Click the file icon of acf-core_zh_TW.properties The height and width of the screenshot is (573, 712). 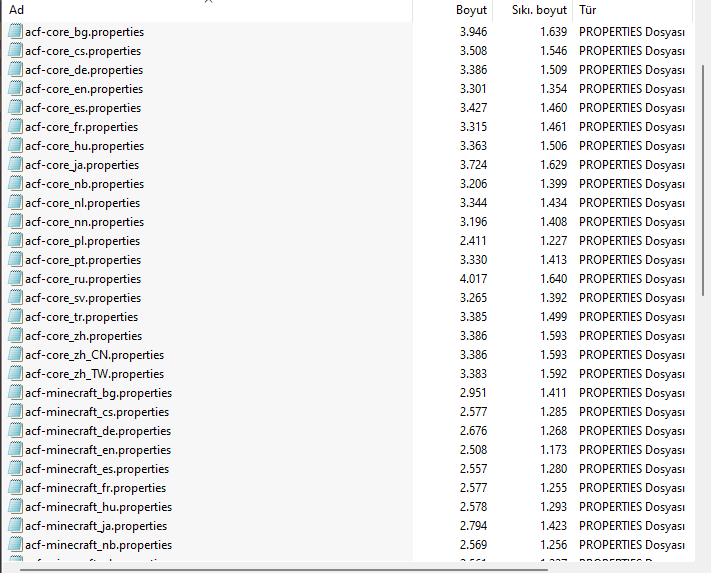tap(15, 373)
